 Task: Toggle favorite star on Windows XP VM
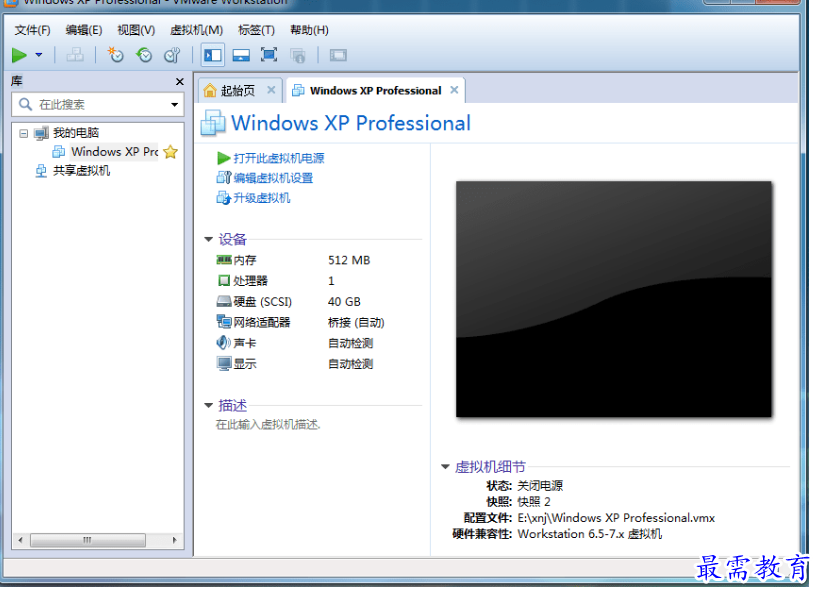(171, 152)
